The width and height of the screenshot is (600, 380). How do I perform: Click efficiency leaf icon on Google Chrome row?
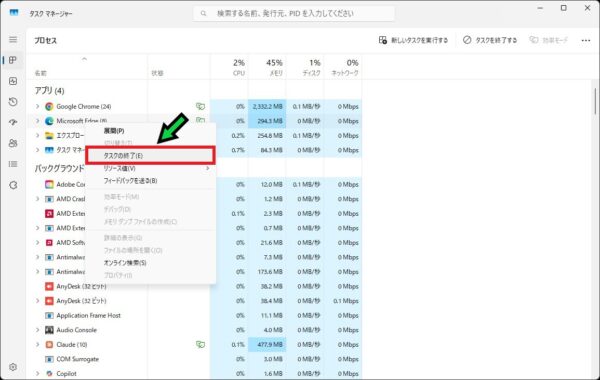click(x=200, y=106)
